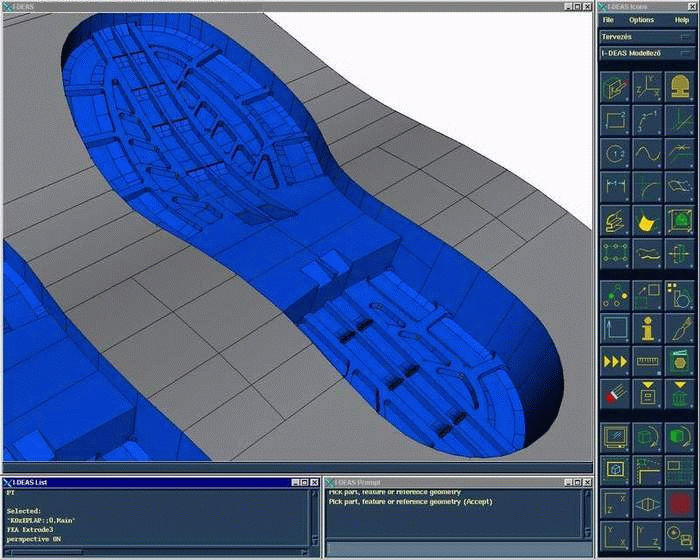Choose the shaded green cube display icon

click(x=679, y=437)
